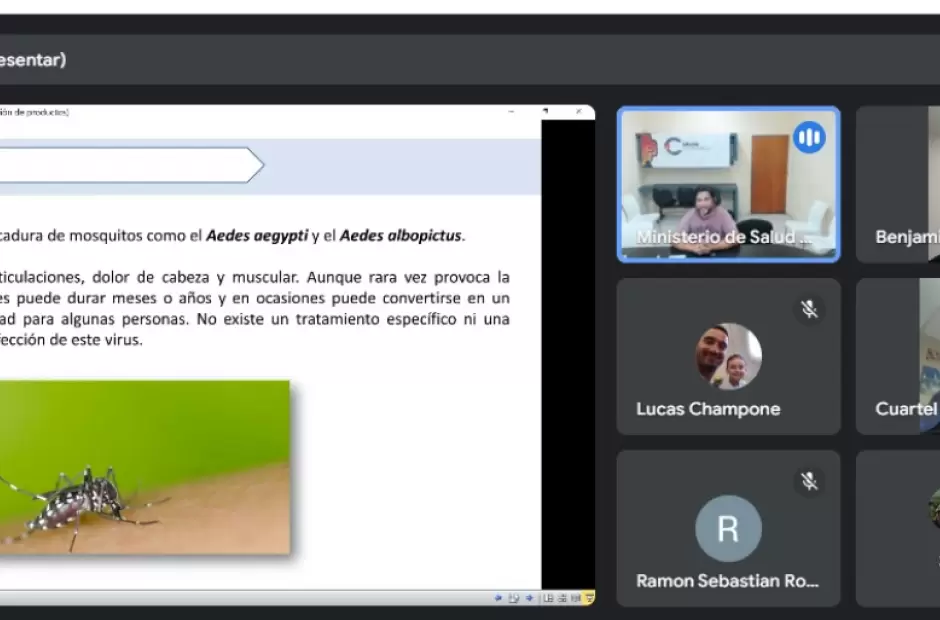940x620 pixels.
Task: Go to previous slide using the left arrow
Action: [x=498, y=598]
